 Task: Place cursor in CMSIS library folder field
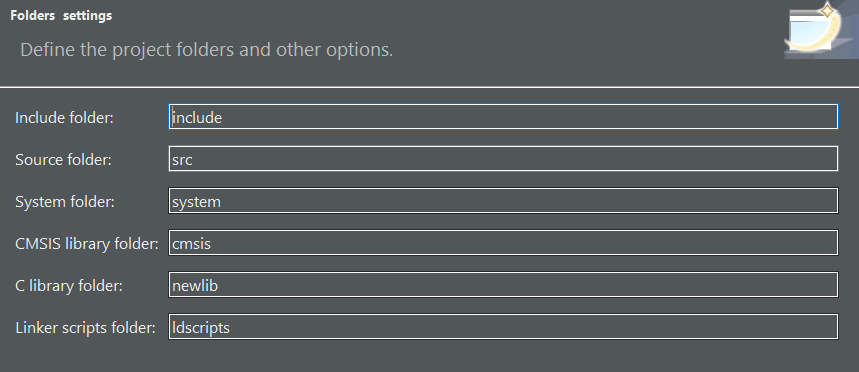503,243
